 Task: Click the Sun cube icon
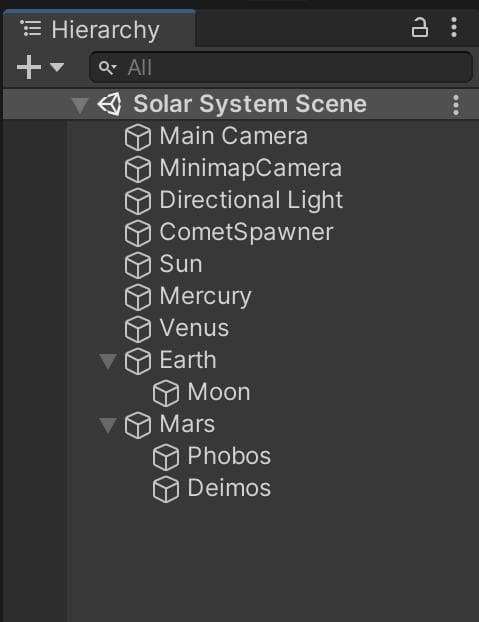138,265
